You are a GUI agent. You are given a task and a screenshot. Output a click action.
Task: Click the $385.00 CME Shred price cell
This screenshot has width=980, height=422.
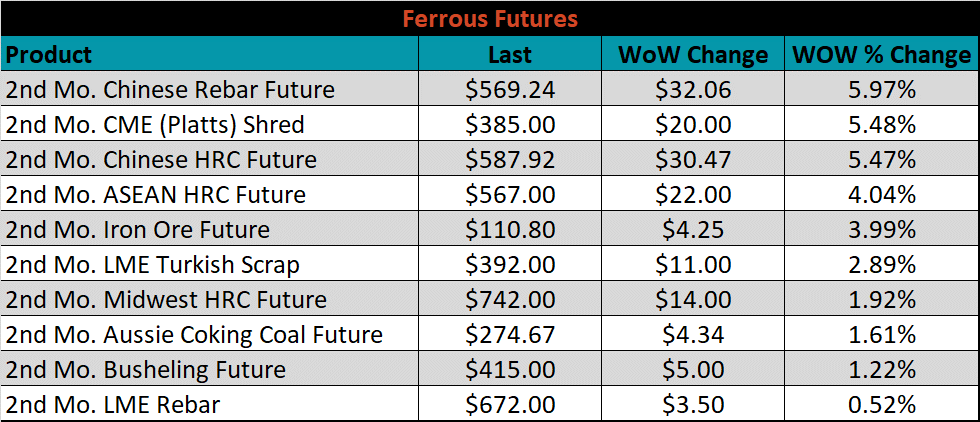click(x=510, y=124)
